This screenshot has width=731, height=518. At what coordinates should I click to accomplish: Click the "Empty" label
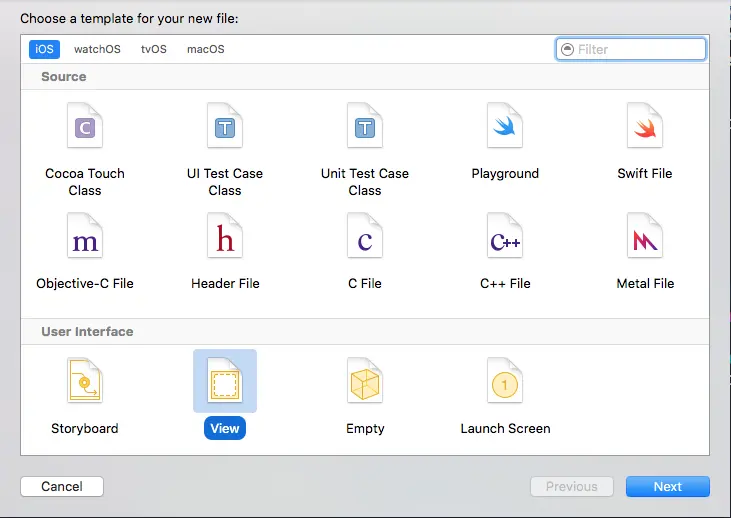click(365, 428)
